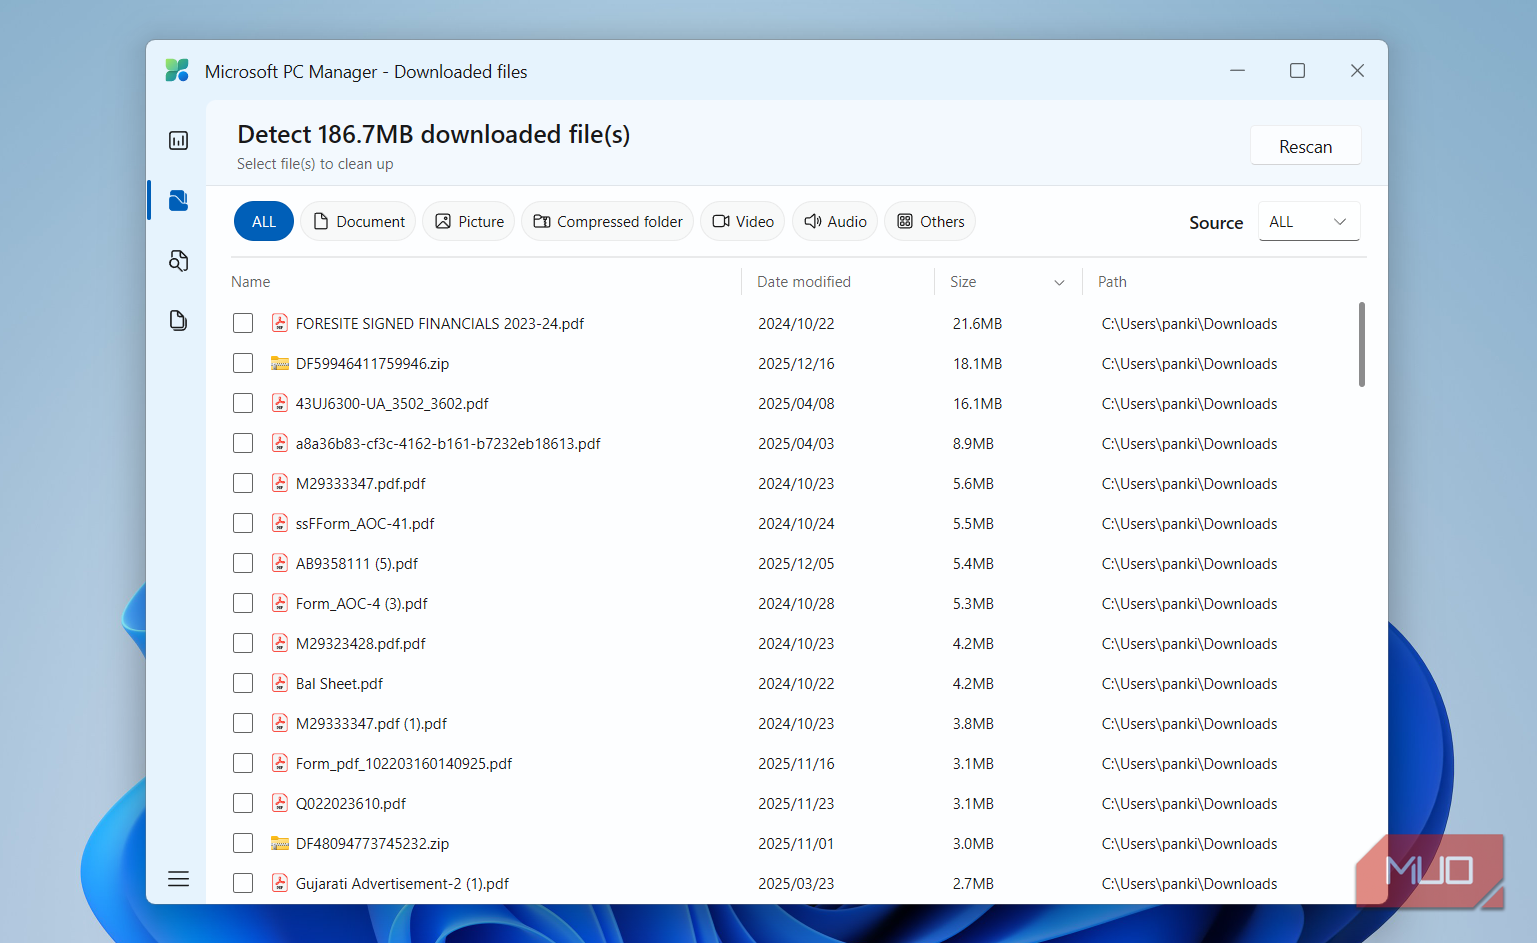Filter by Document files

click(358, 221)
